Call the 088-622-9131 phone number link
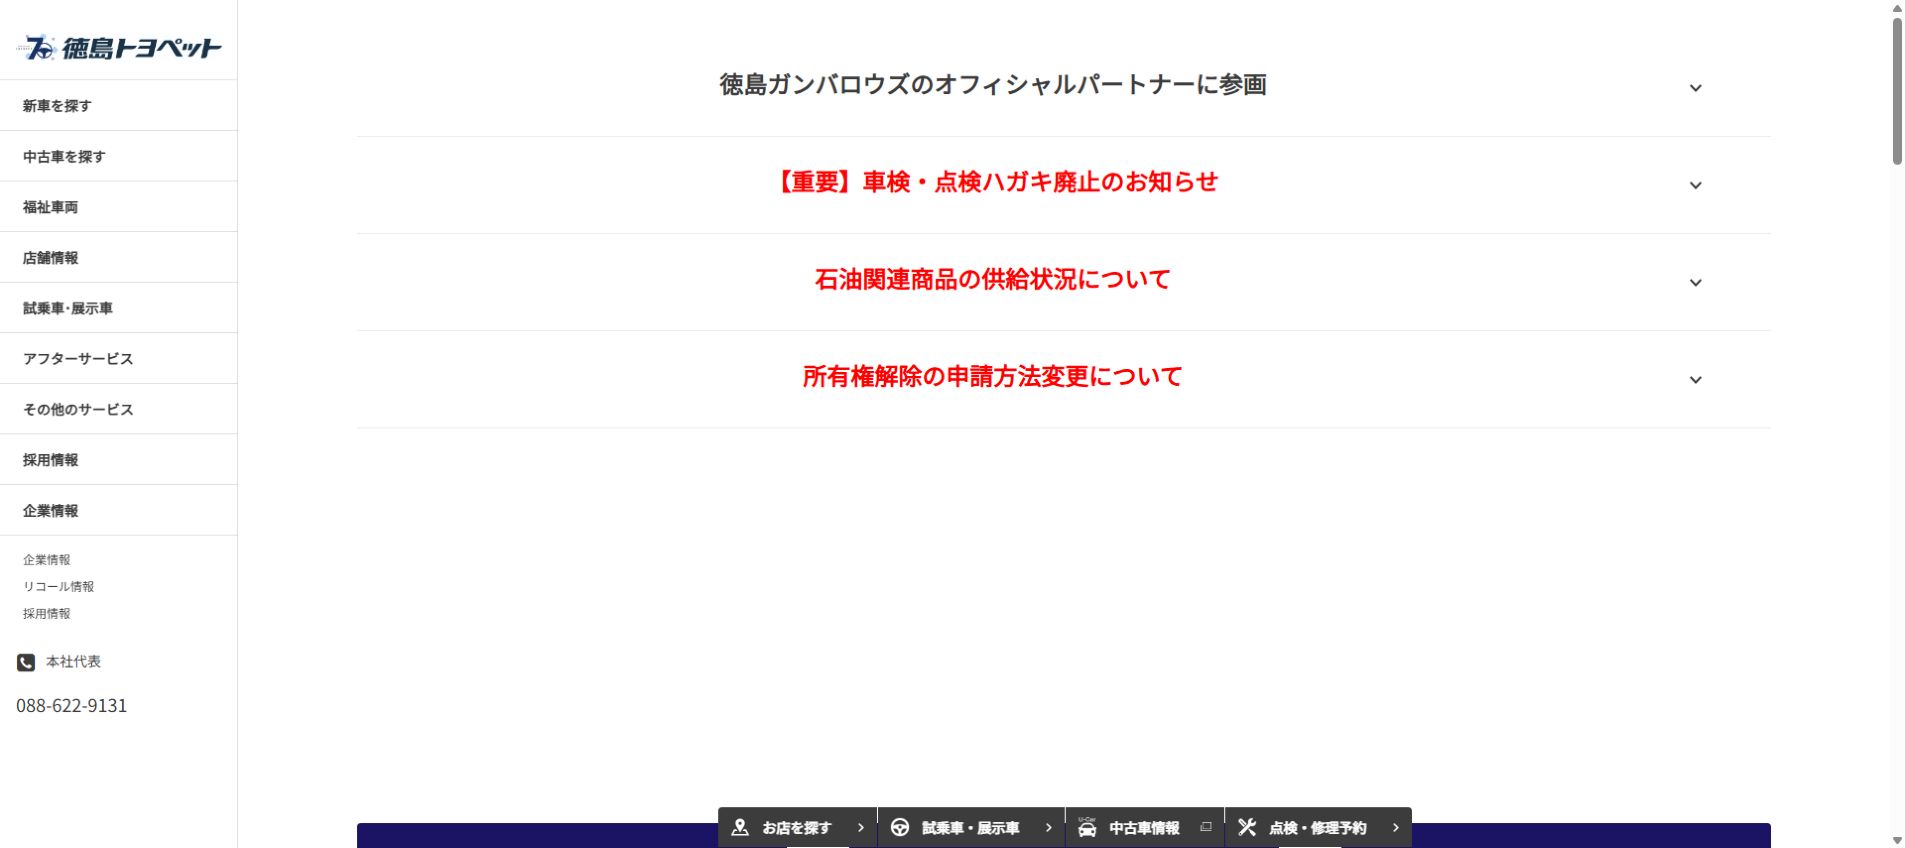 click(x=72, y=706)
